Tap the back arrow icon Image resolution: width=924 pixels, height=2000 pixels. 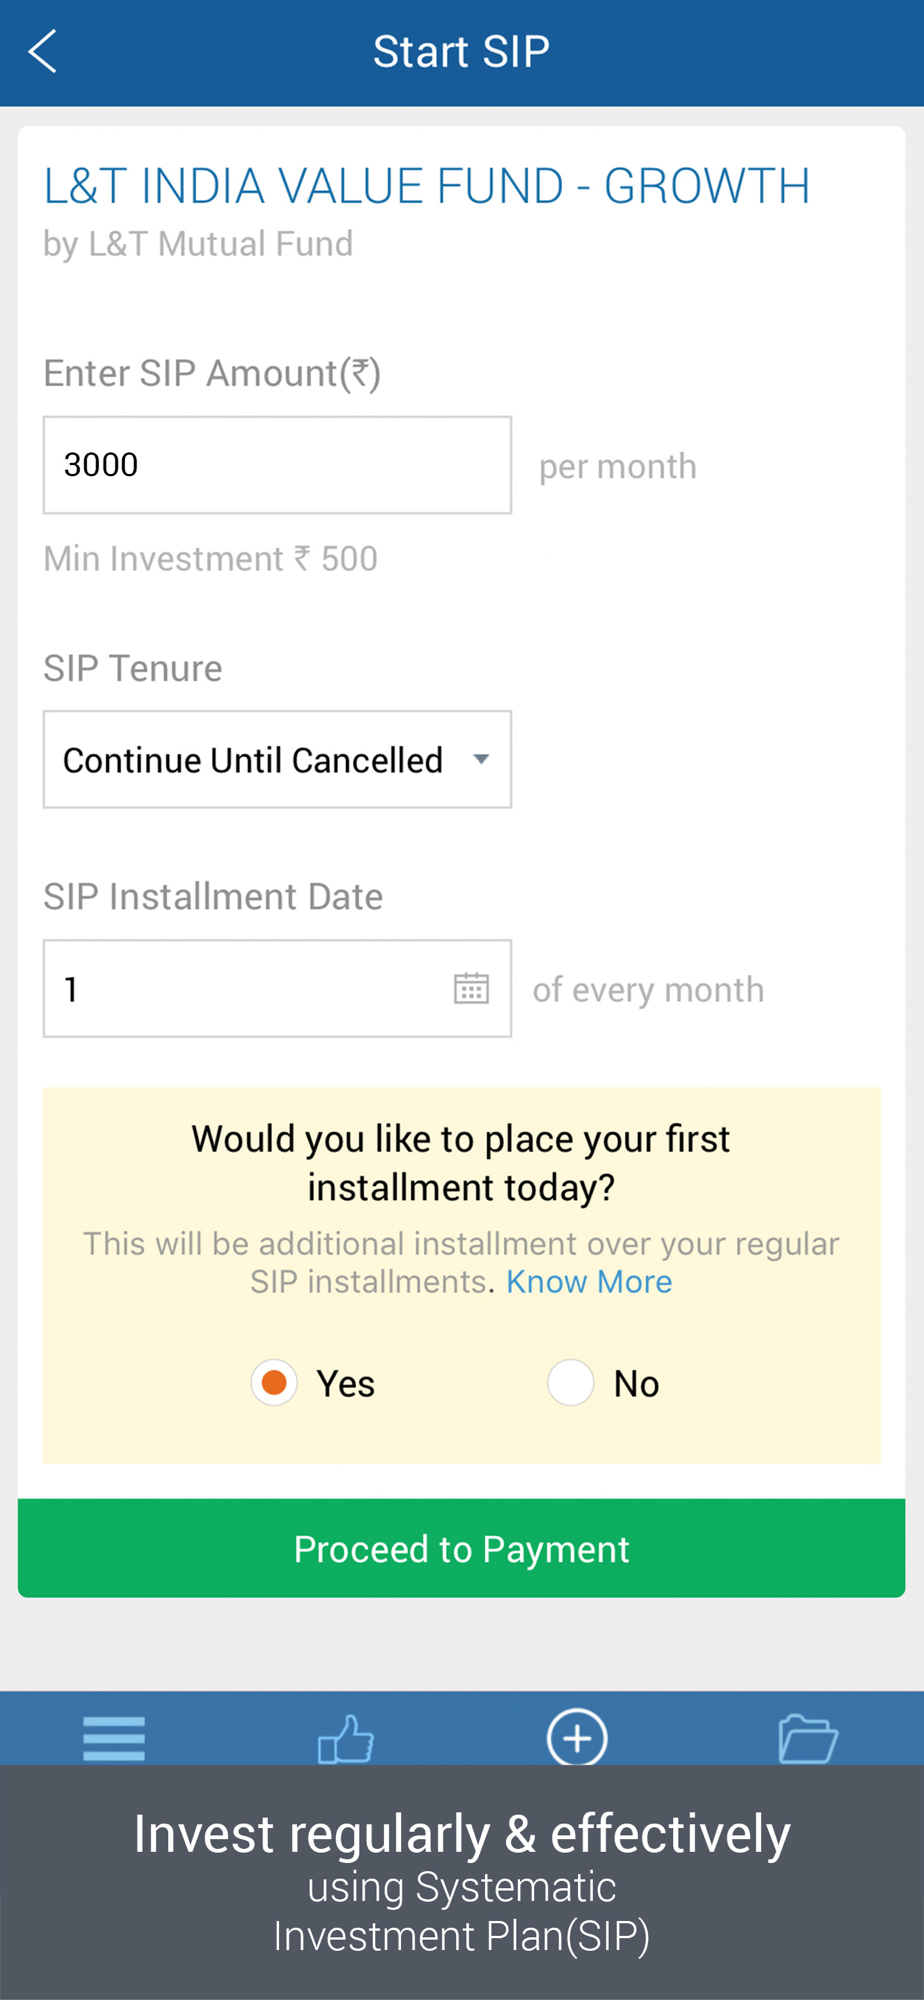click(x=43, y=52)
